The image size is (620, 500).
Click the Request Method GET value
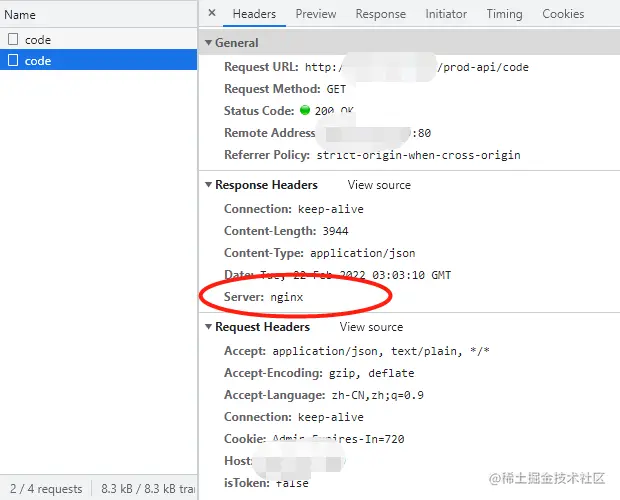pos(336,89)
